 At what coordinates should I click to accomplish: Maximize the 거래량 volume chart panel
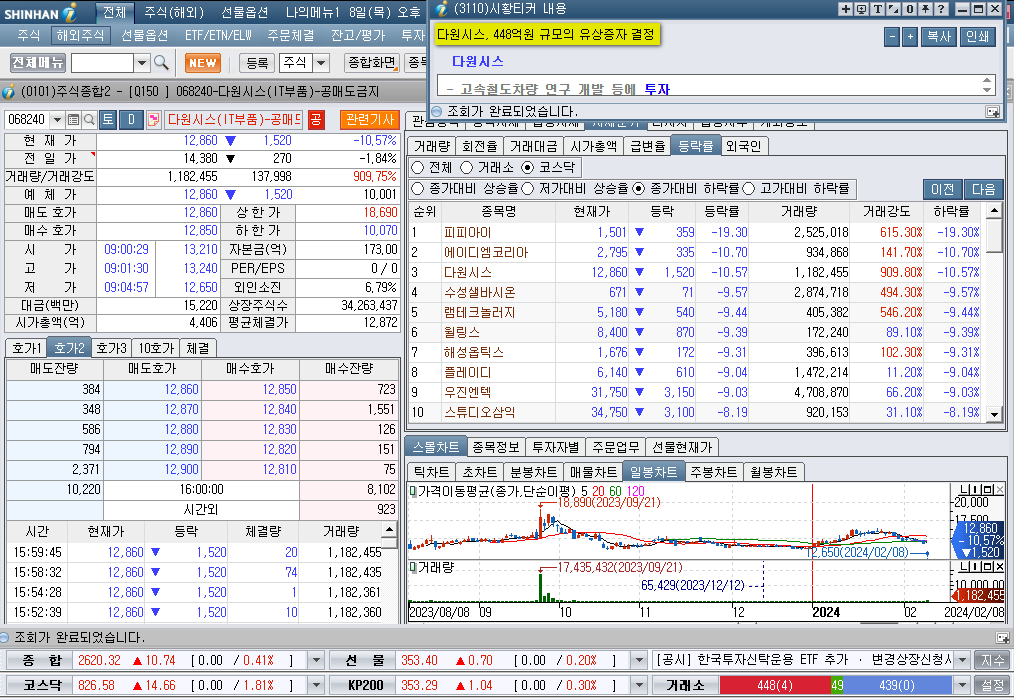click(987, 567)
